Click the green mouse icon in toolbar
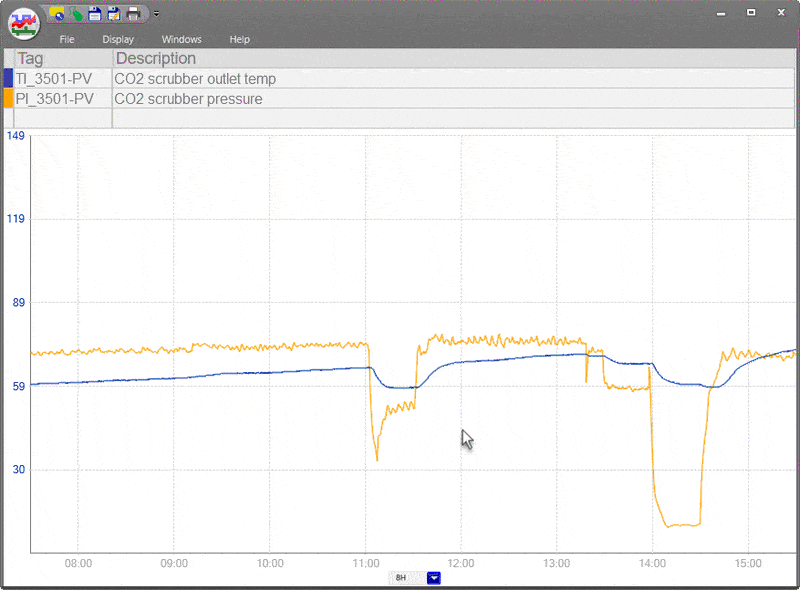Viewport: 800px width, 590px height. [76, 14]
